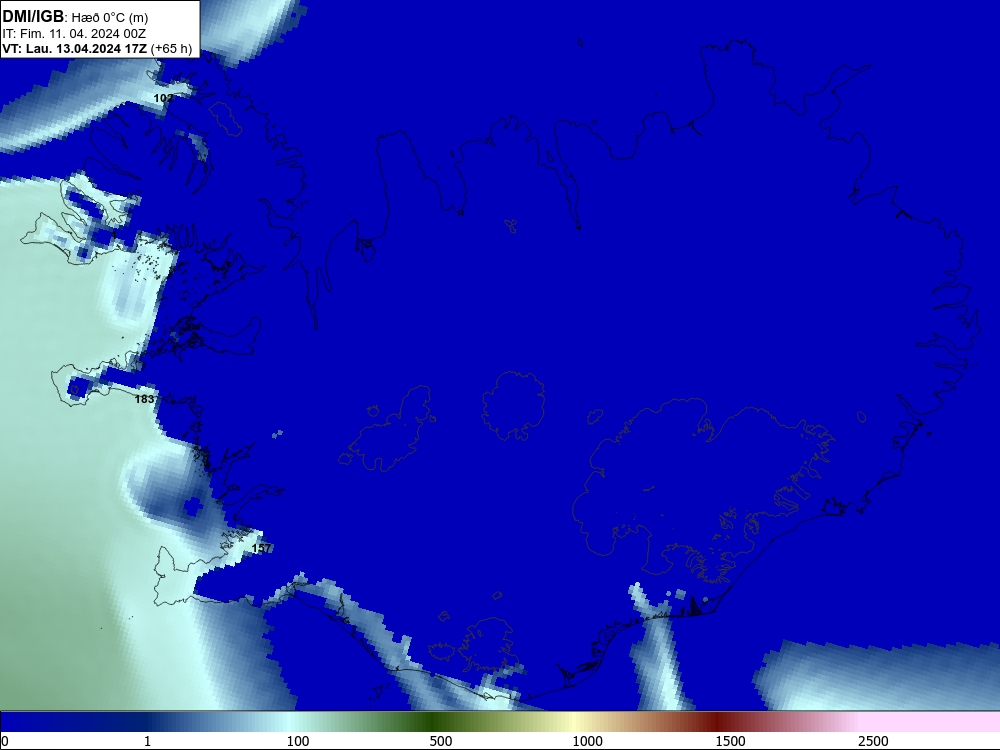Click the 'VT: Lau. 13.04.2024 17Z' line
Viewport: 1000px width, 750px height.
click(x=75, y=49)
